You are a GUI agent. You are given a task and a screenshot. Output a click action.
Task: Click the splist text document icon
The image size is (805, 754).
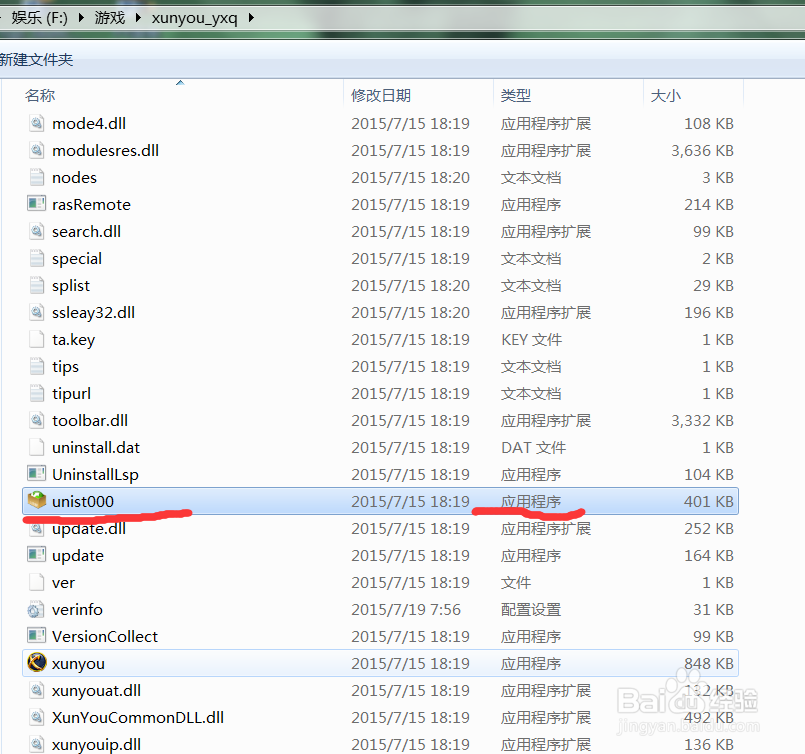(x=36, y=285)
